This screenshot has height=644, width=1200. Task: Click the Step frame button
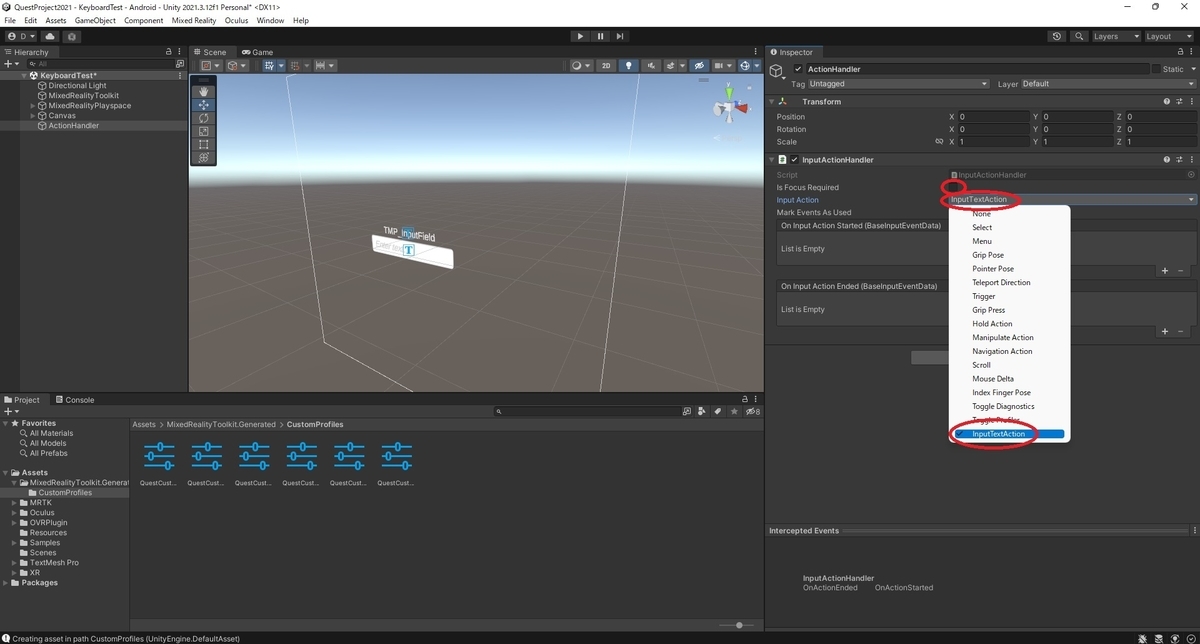620,36
